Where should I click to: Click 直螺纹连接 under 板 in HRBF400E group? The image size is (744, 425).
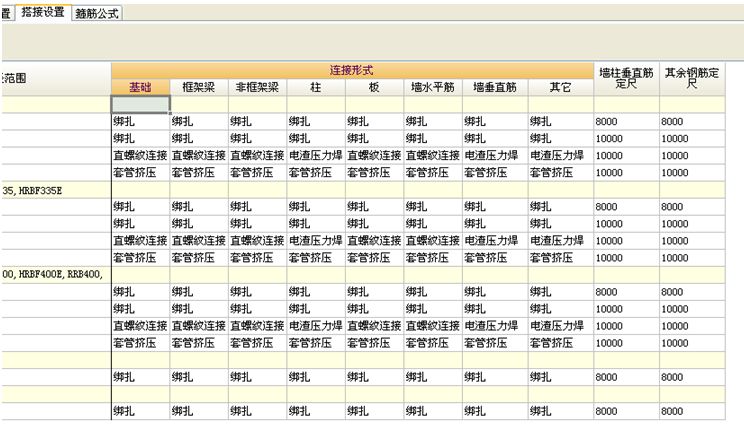(x=374, y=326)
